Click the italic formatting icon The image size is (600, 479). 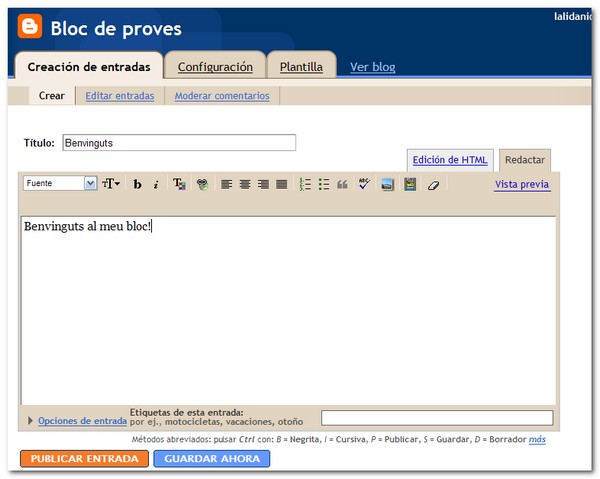pyautogui.click(x=156, y=184)
